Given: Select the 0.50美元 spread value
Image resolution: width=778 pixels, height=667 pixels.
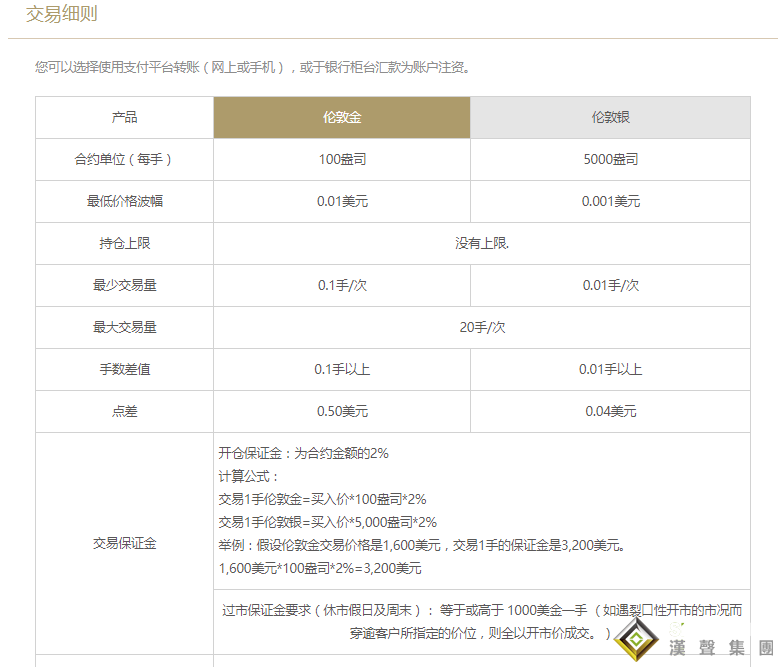Looking at the screenshot, I should point(342,411).
